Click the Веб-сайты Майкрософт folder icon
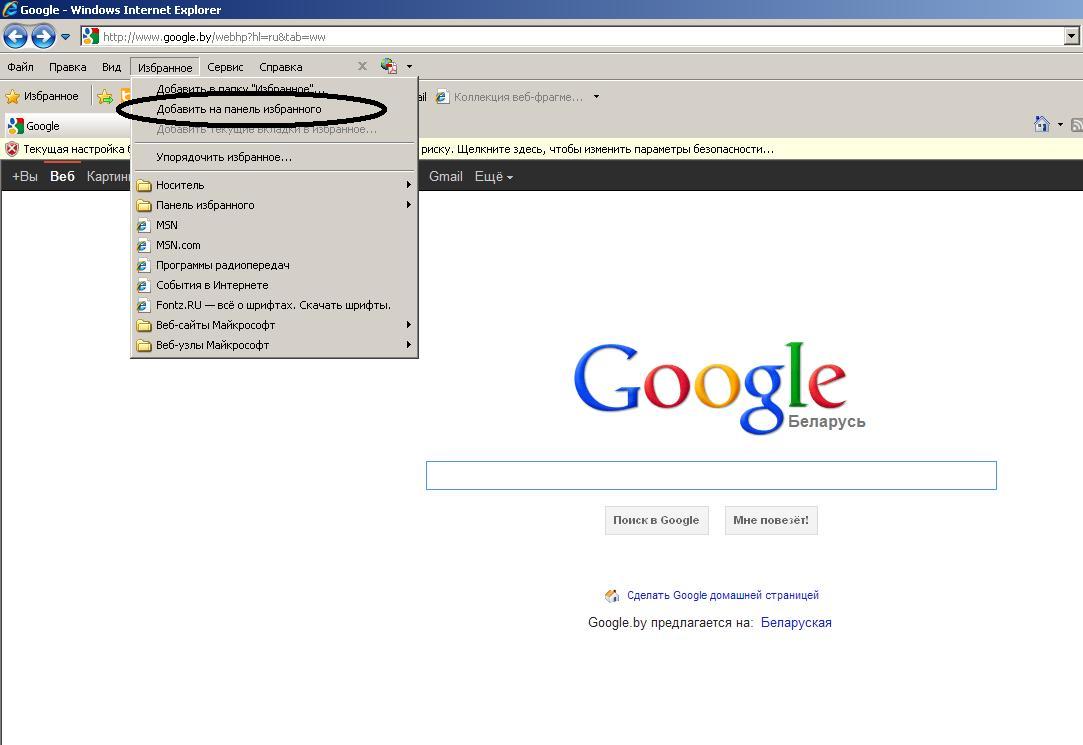Image resolution: width=1083 pixels, height=745 pixels. click(x=144, y=325)
